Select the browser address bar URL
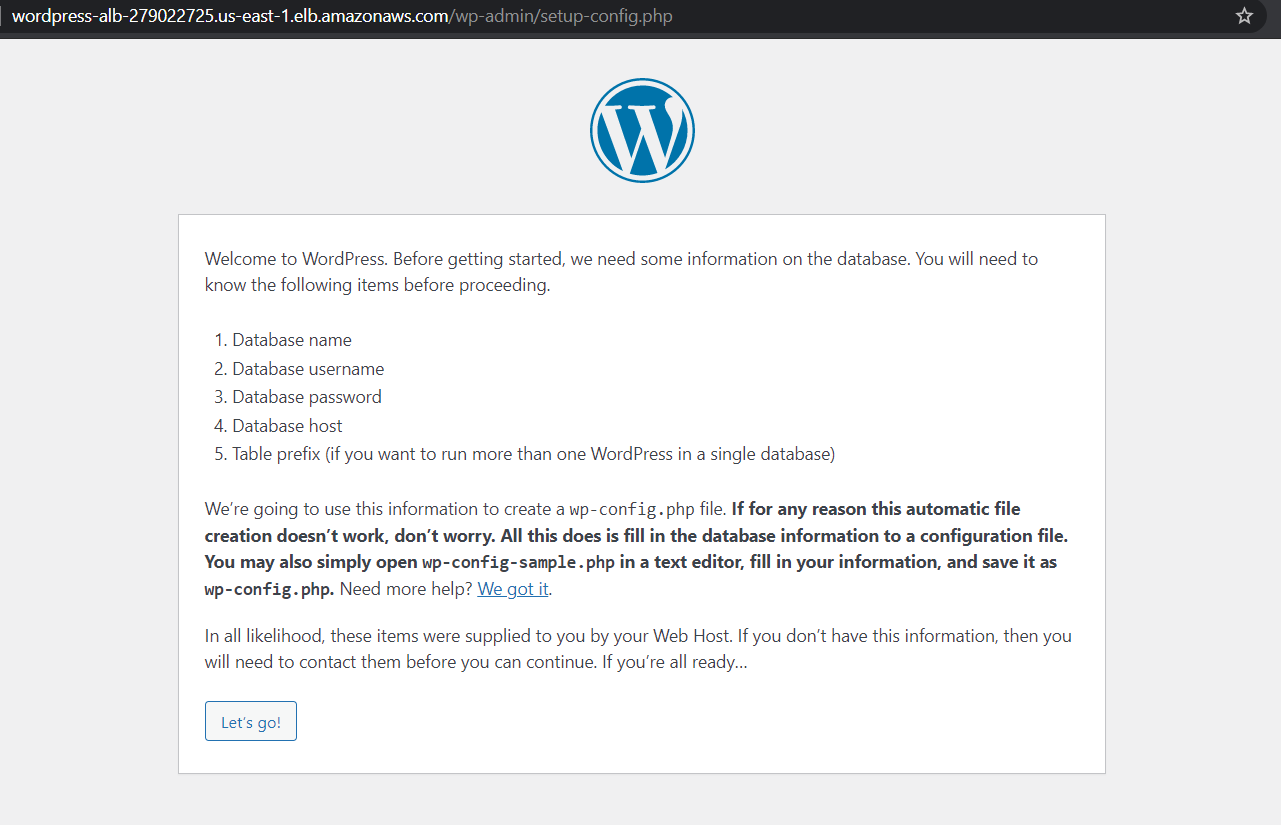The height and width of the screenshot is (825, 1281). (x=342, y=16)
